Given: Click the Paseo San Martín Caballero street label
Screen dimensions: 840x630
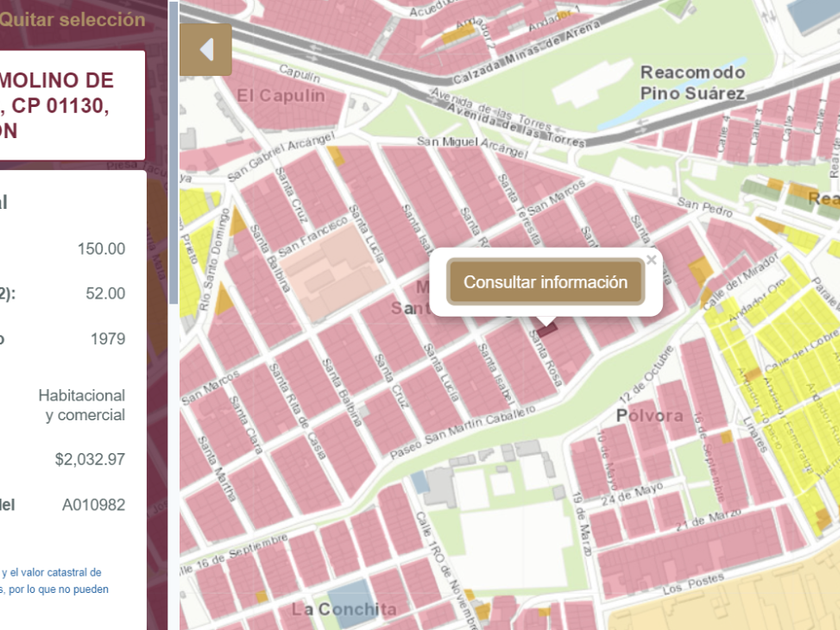Looking at the screenshot, I should pos(462,432).
